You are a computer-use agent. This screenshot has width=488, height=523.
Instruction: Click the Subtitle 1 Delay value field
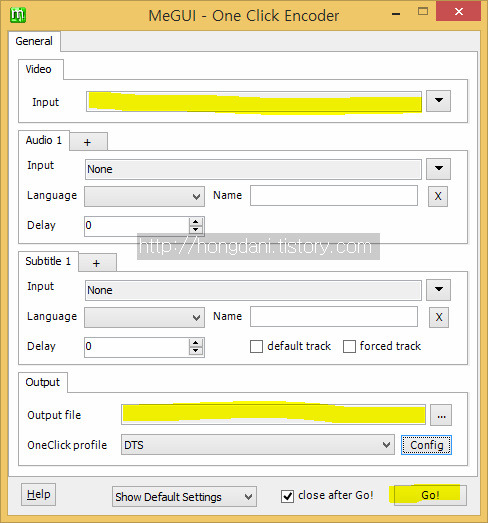pos(137,347)
